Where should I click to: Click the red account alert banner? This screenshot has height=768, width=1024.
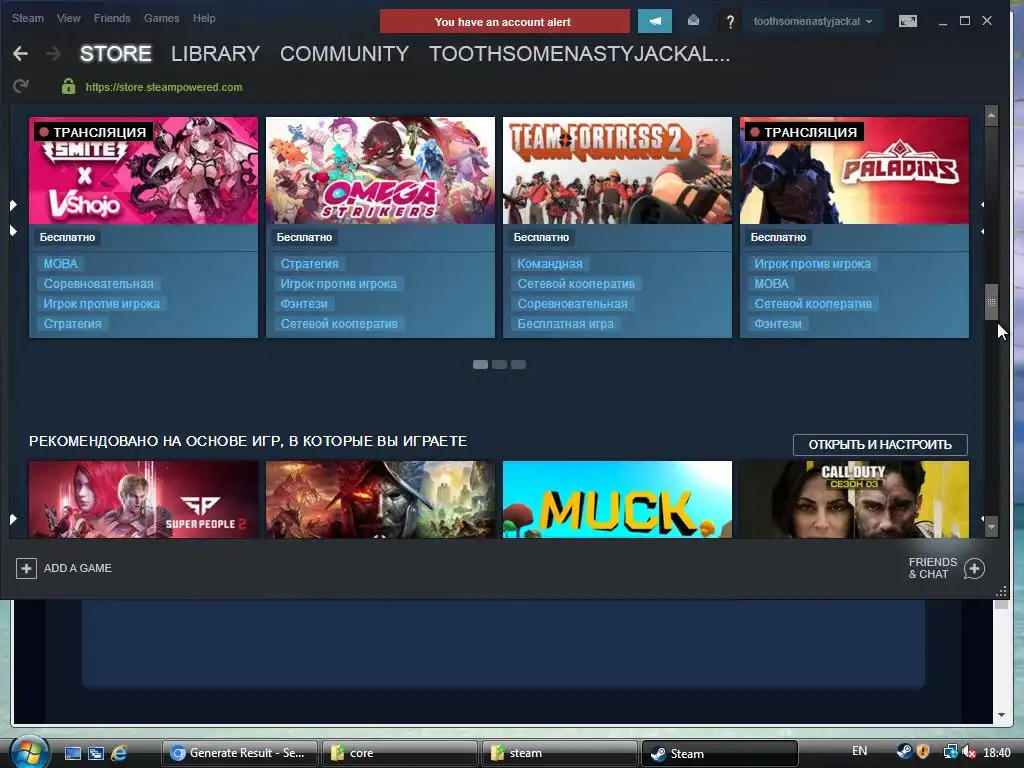[x=504, y=22]
